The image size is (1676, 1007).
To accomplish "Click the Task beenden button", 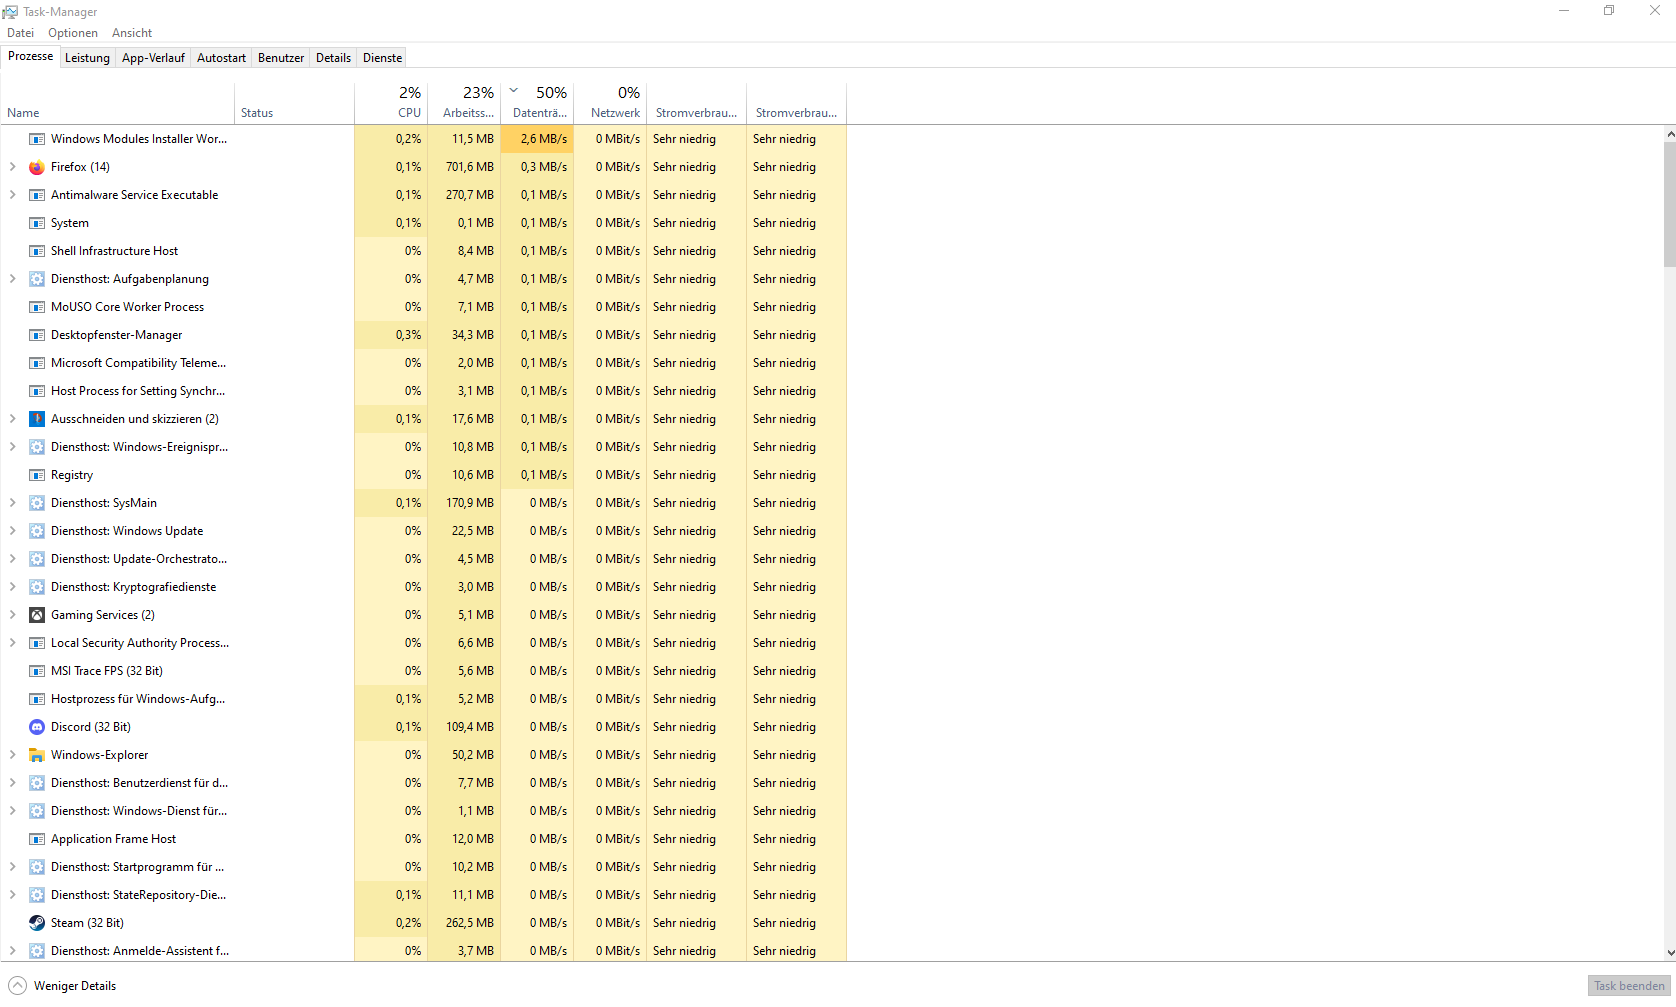I will click(1629, 985).
